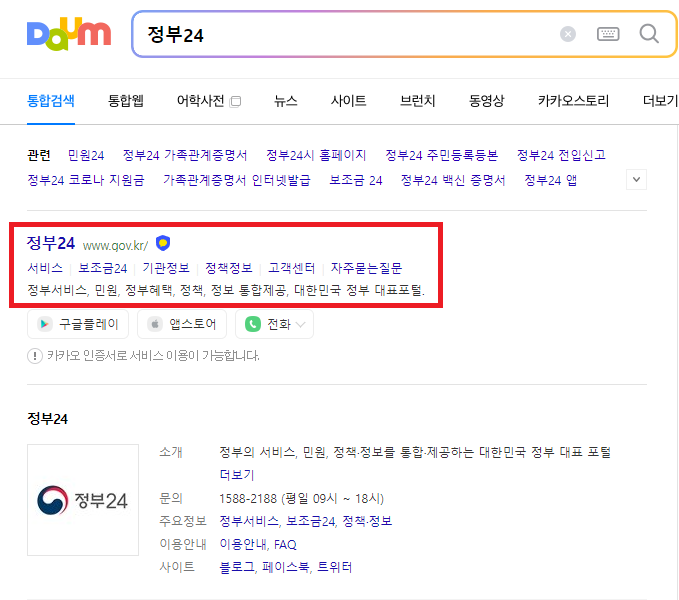Click the Google Play triangle icon
Image resolution: width=679 pixels, height=600 pixels.
point(44,324)
